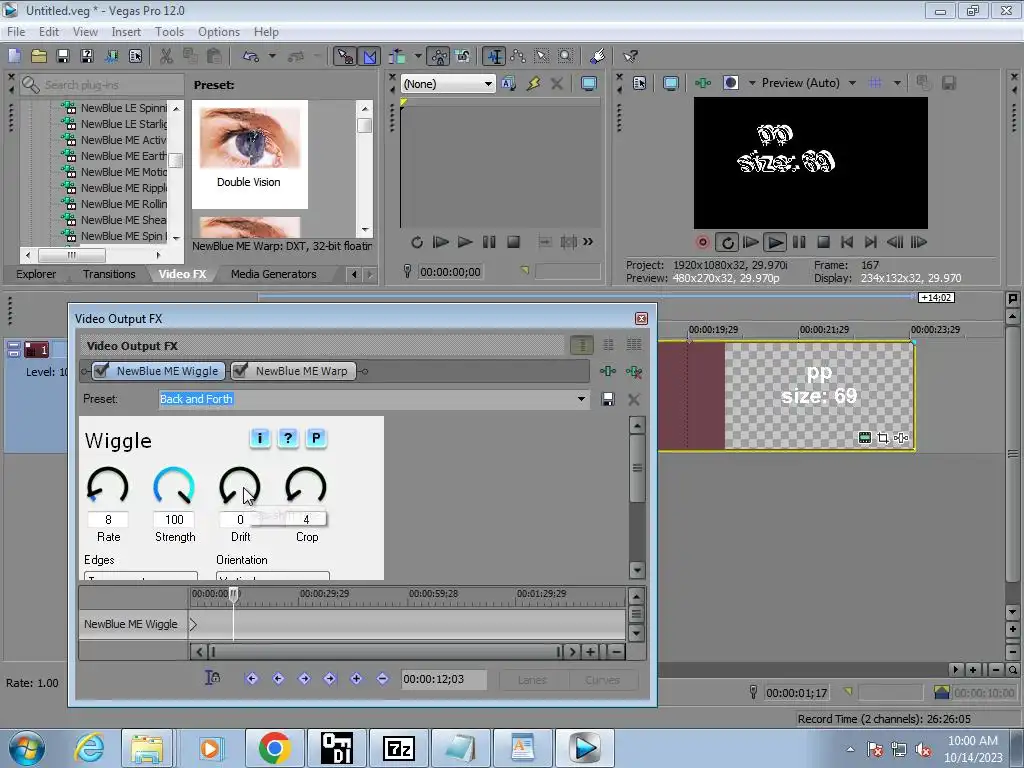The width and height of the screenshot is (1024, 768).
Task: Click the Rate knob in Wiggle
Action: click(x=108, y=486)
